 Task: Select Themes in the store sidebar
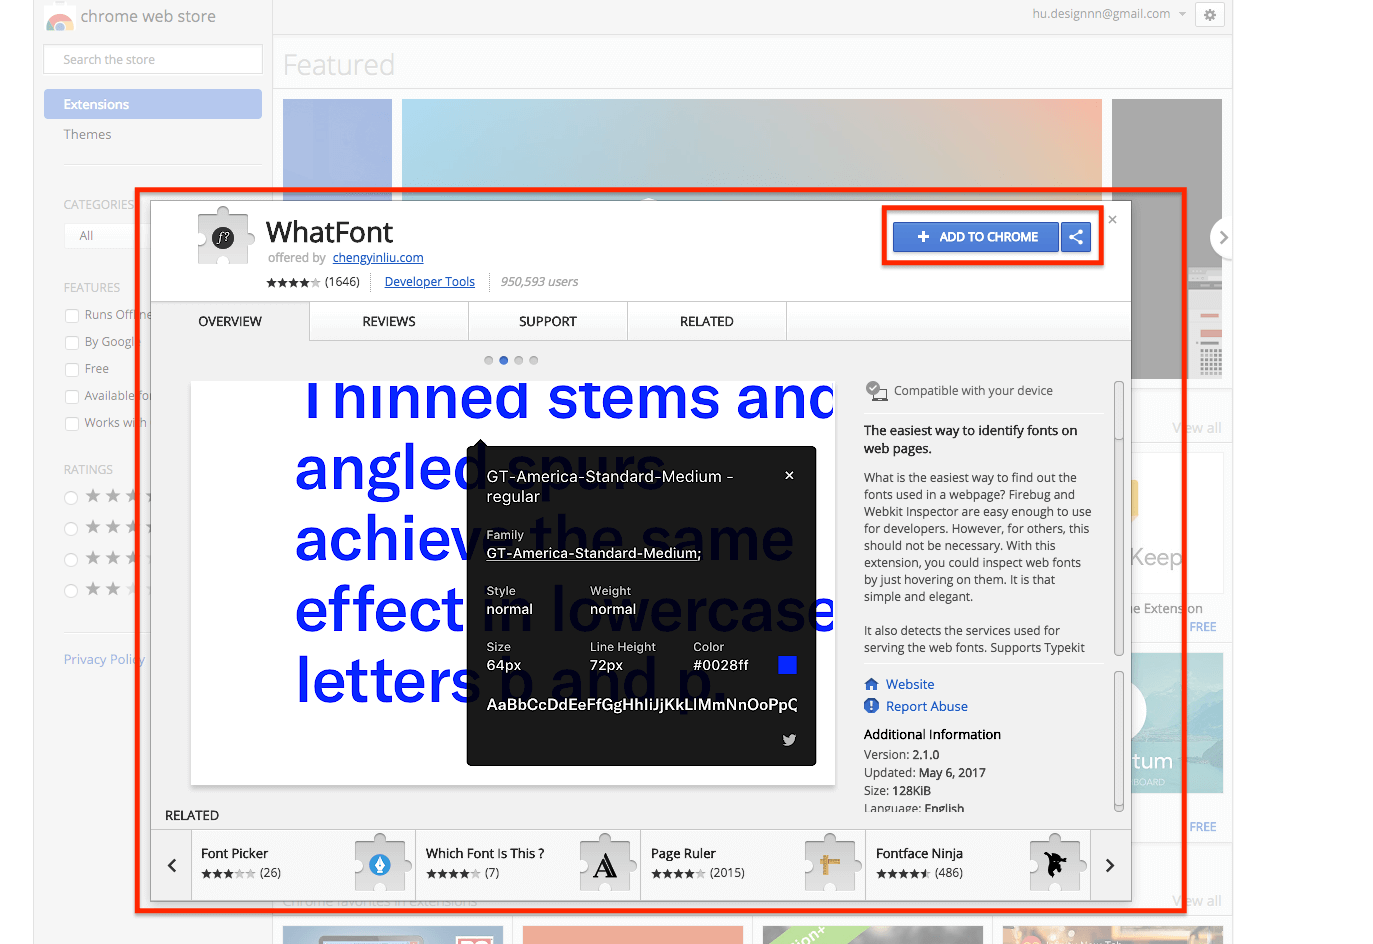[88, 134]
